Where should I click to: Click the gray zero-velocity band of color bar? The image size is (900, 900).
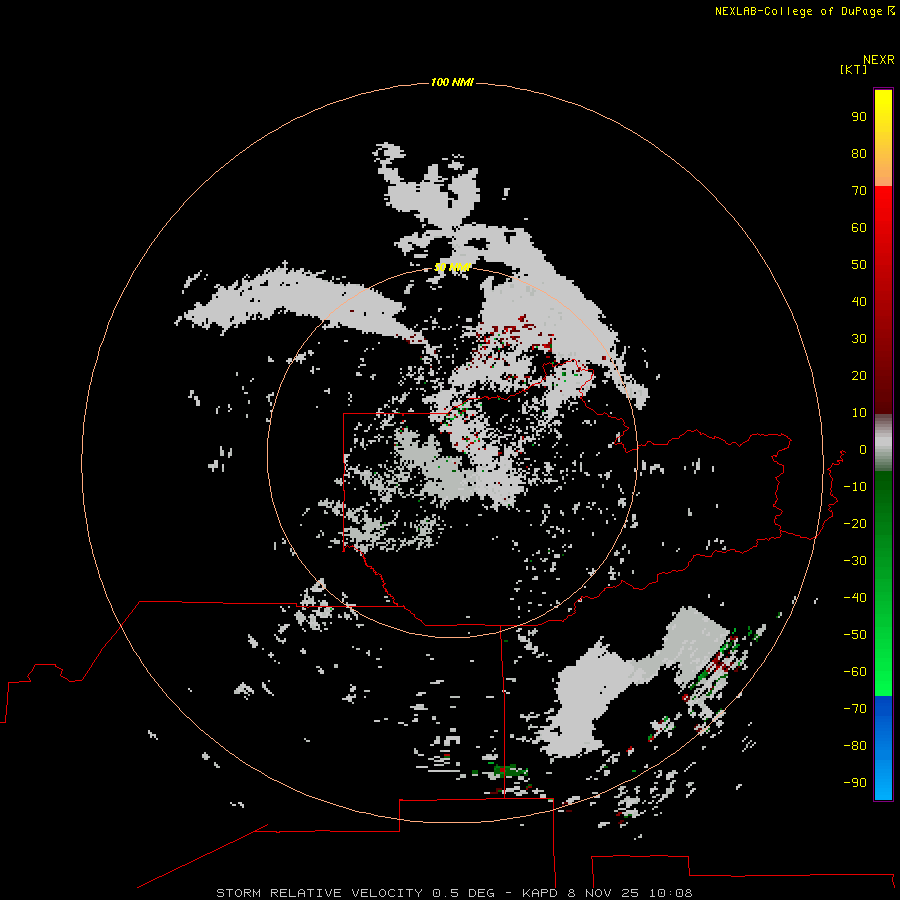(883, 443)
